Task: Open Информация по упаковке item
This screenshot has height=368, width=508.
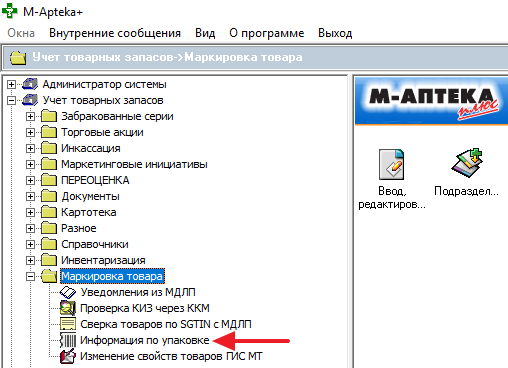Action: click(145, 340)
